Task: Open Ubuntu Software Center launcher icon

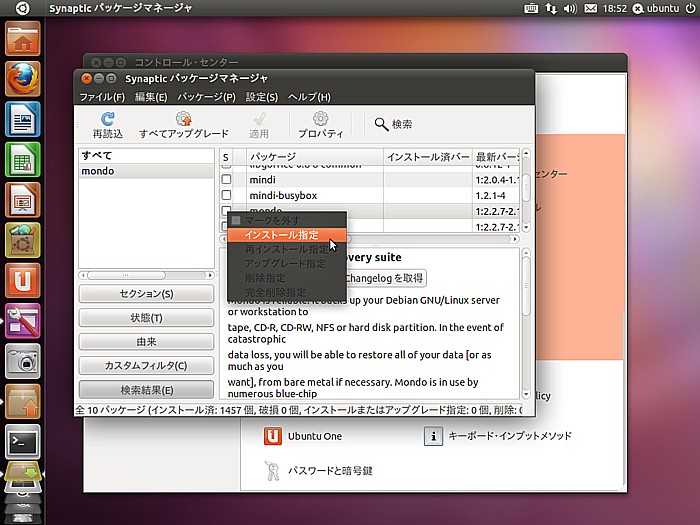Action: pyautogui.click(x=23, y=240)
